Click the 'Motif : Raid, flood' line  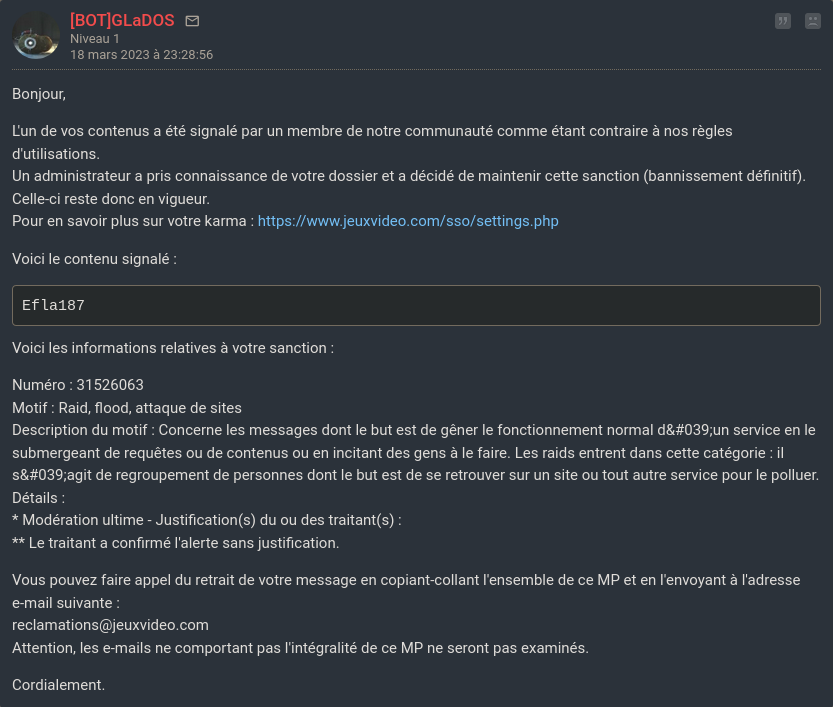[x=127, y=408]
